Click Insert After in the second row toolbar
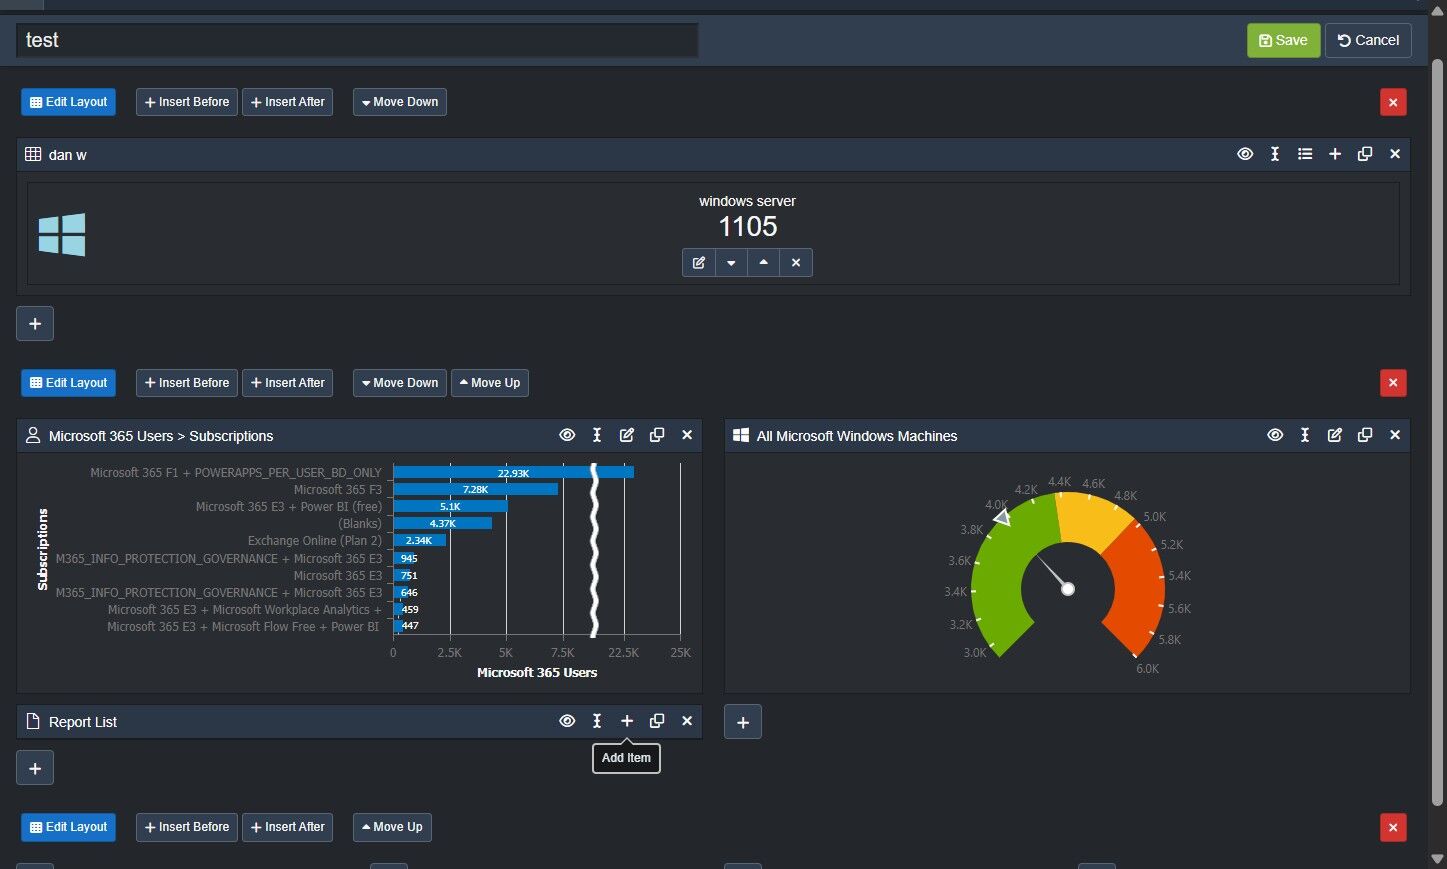The width and height of the screenshot is (1447, 869). (287, 383)
